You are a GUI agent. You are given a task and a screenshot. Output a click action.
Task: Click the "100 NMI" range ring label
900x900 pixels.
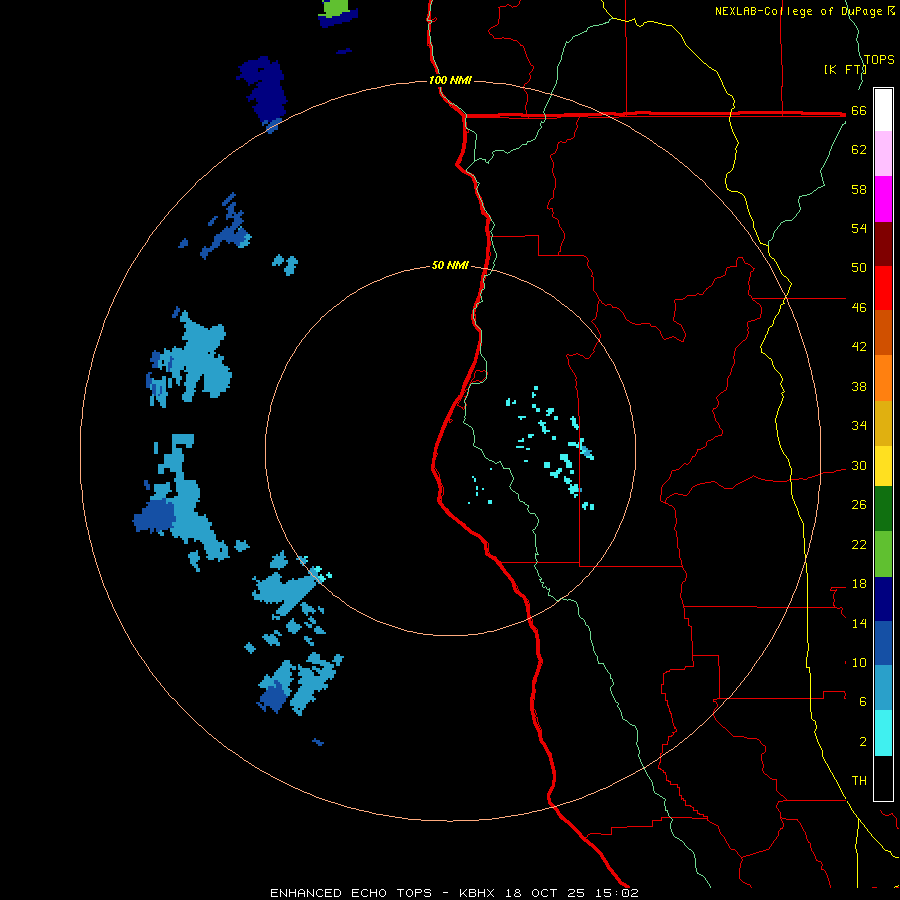point(450,80)
